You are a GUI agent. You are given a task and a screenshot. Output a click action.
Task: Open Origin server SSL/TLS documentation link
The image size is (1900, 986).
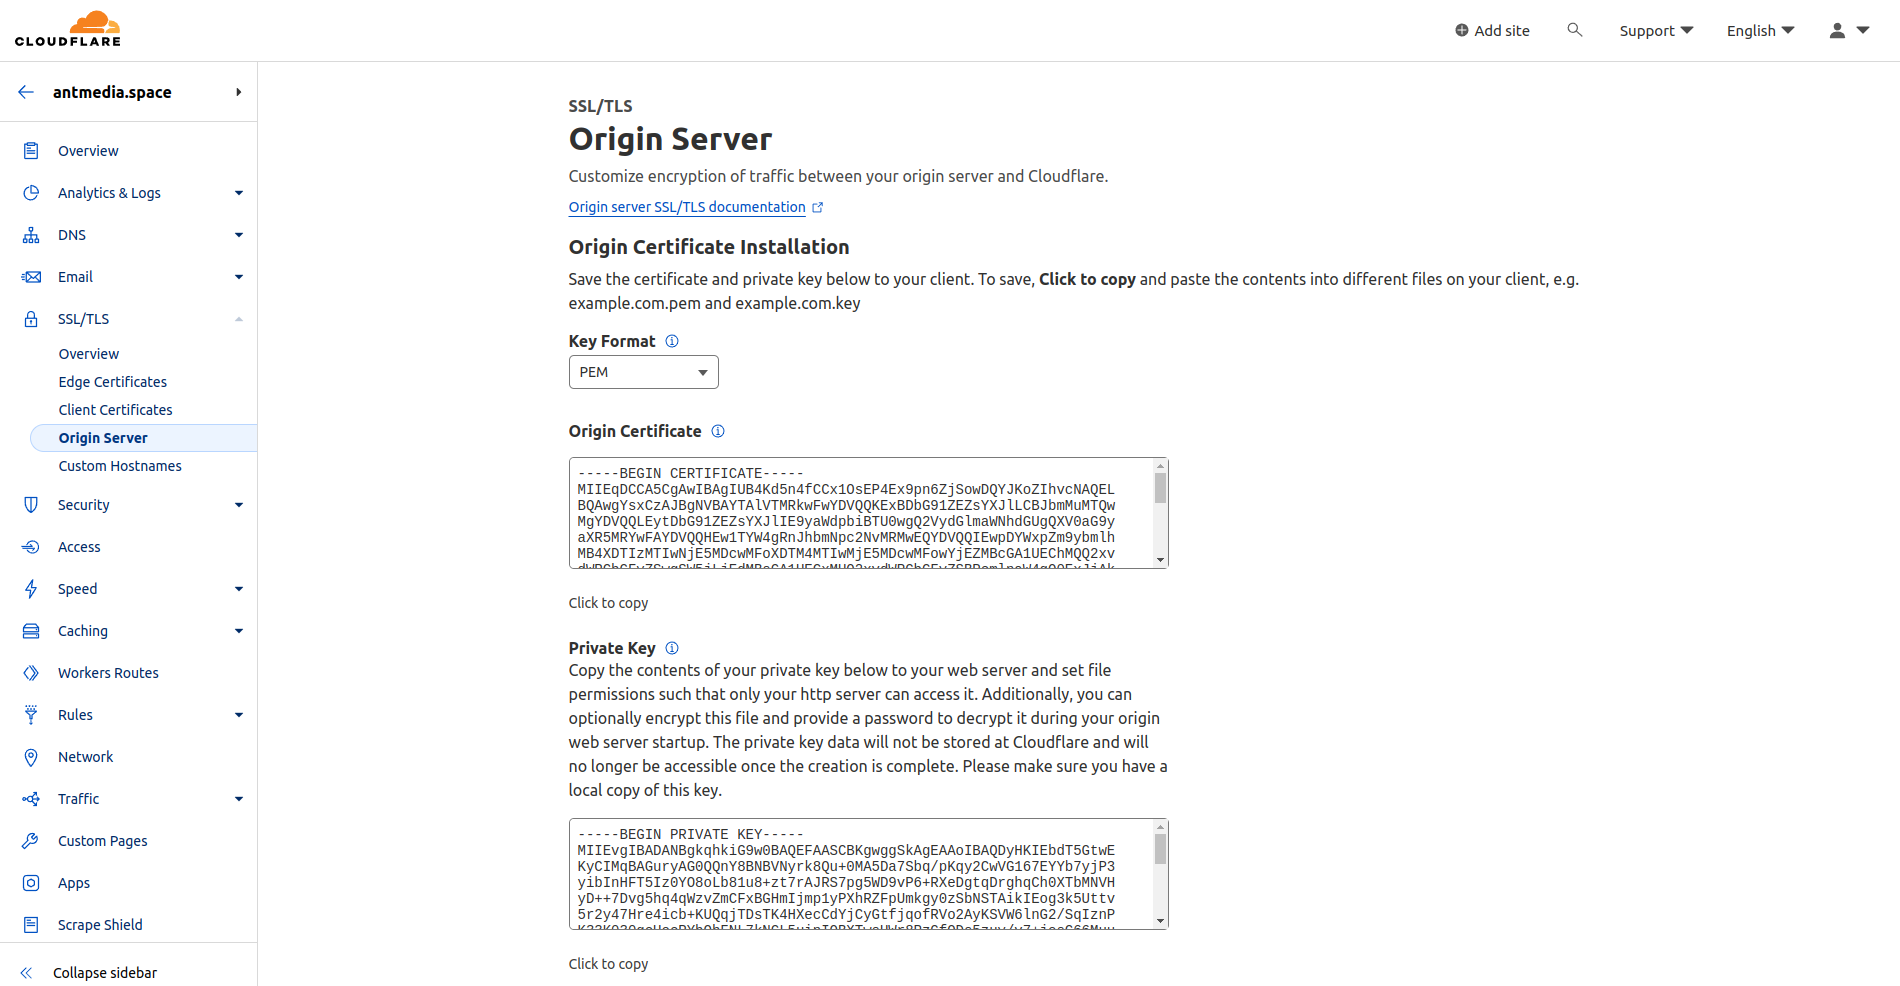(687, 207)
